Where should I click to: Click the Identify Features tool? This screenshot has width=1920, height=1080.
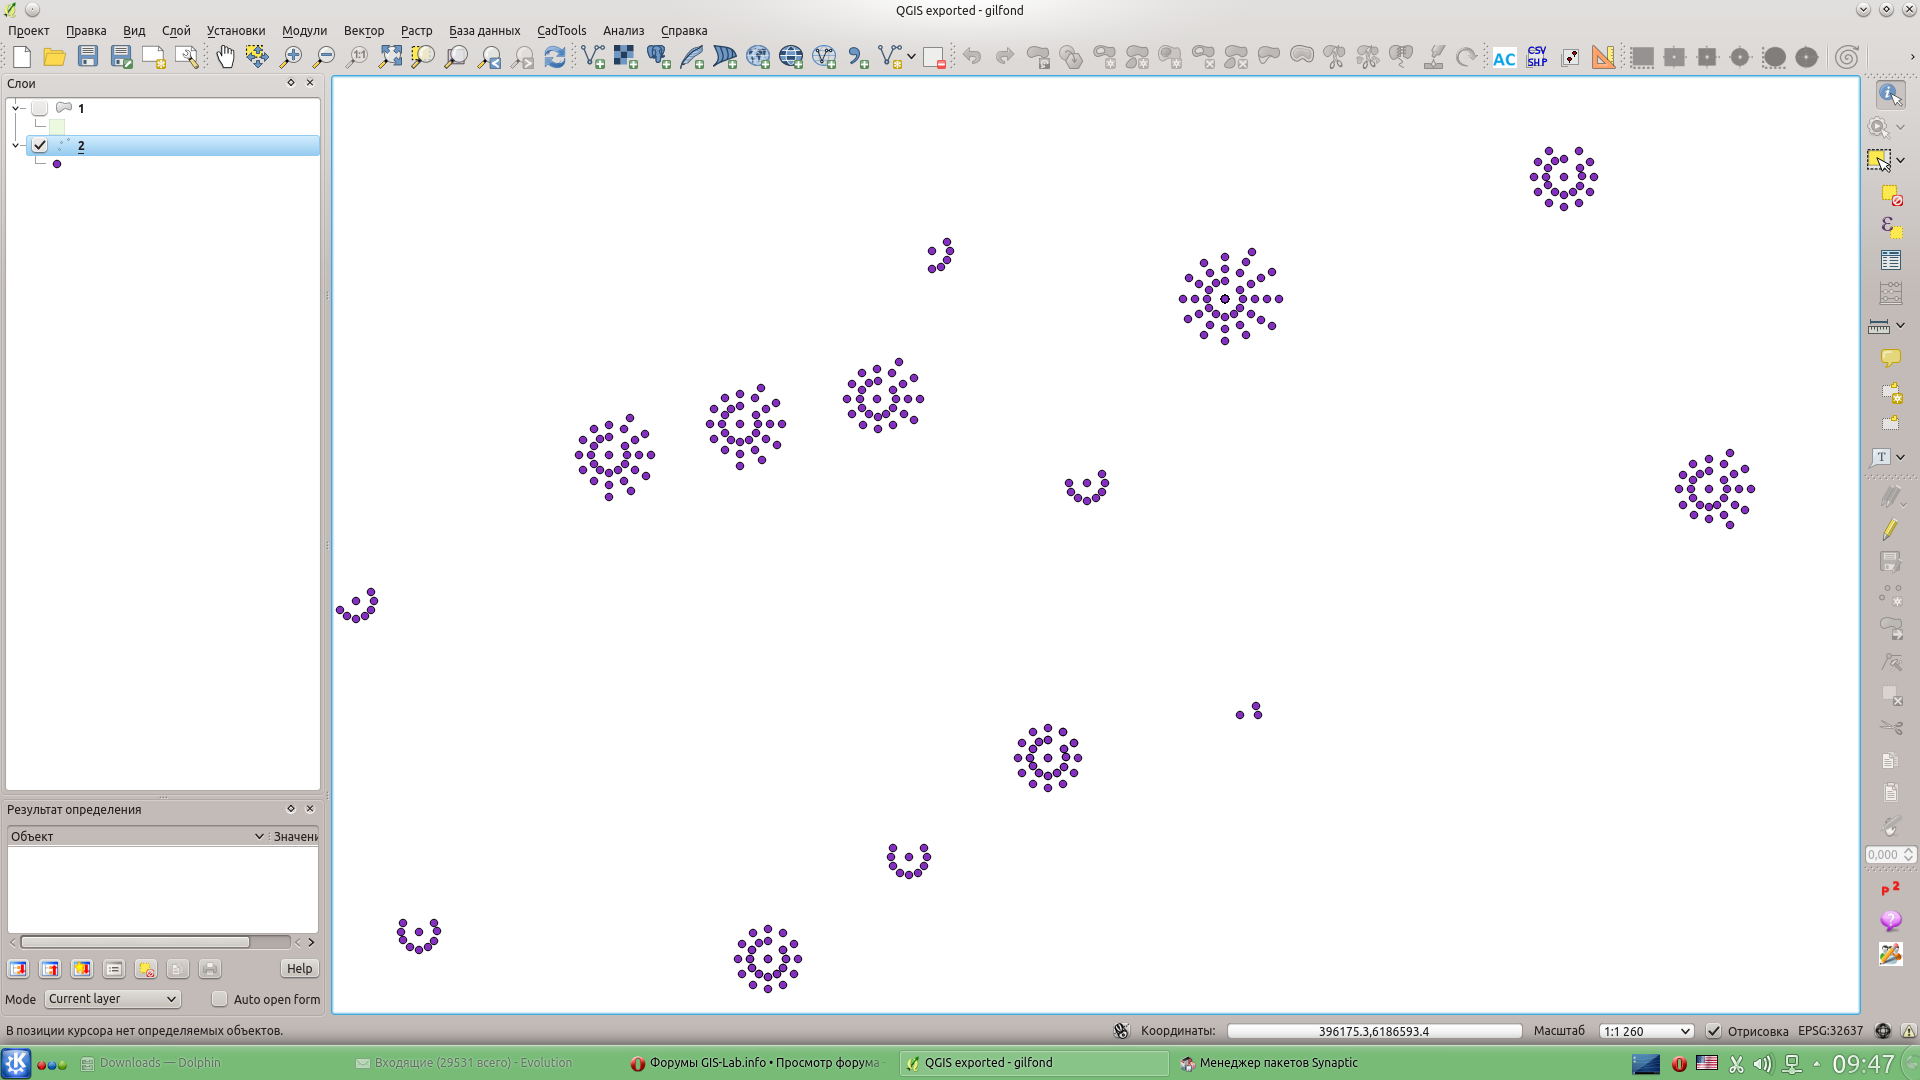click(1889, 94)
